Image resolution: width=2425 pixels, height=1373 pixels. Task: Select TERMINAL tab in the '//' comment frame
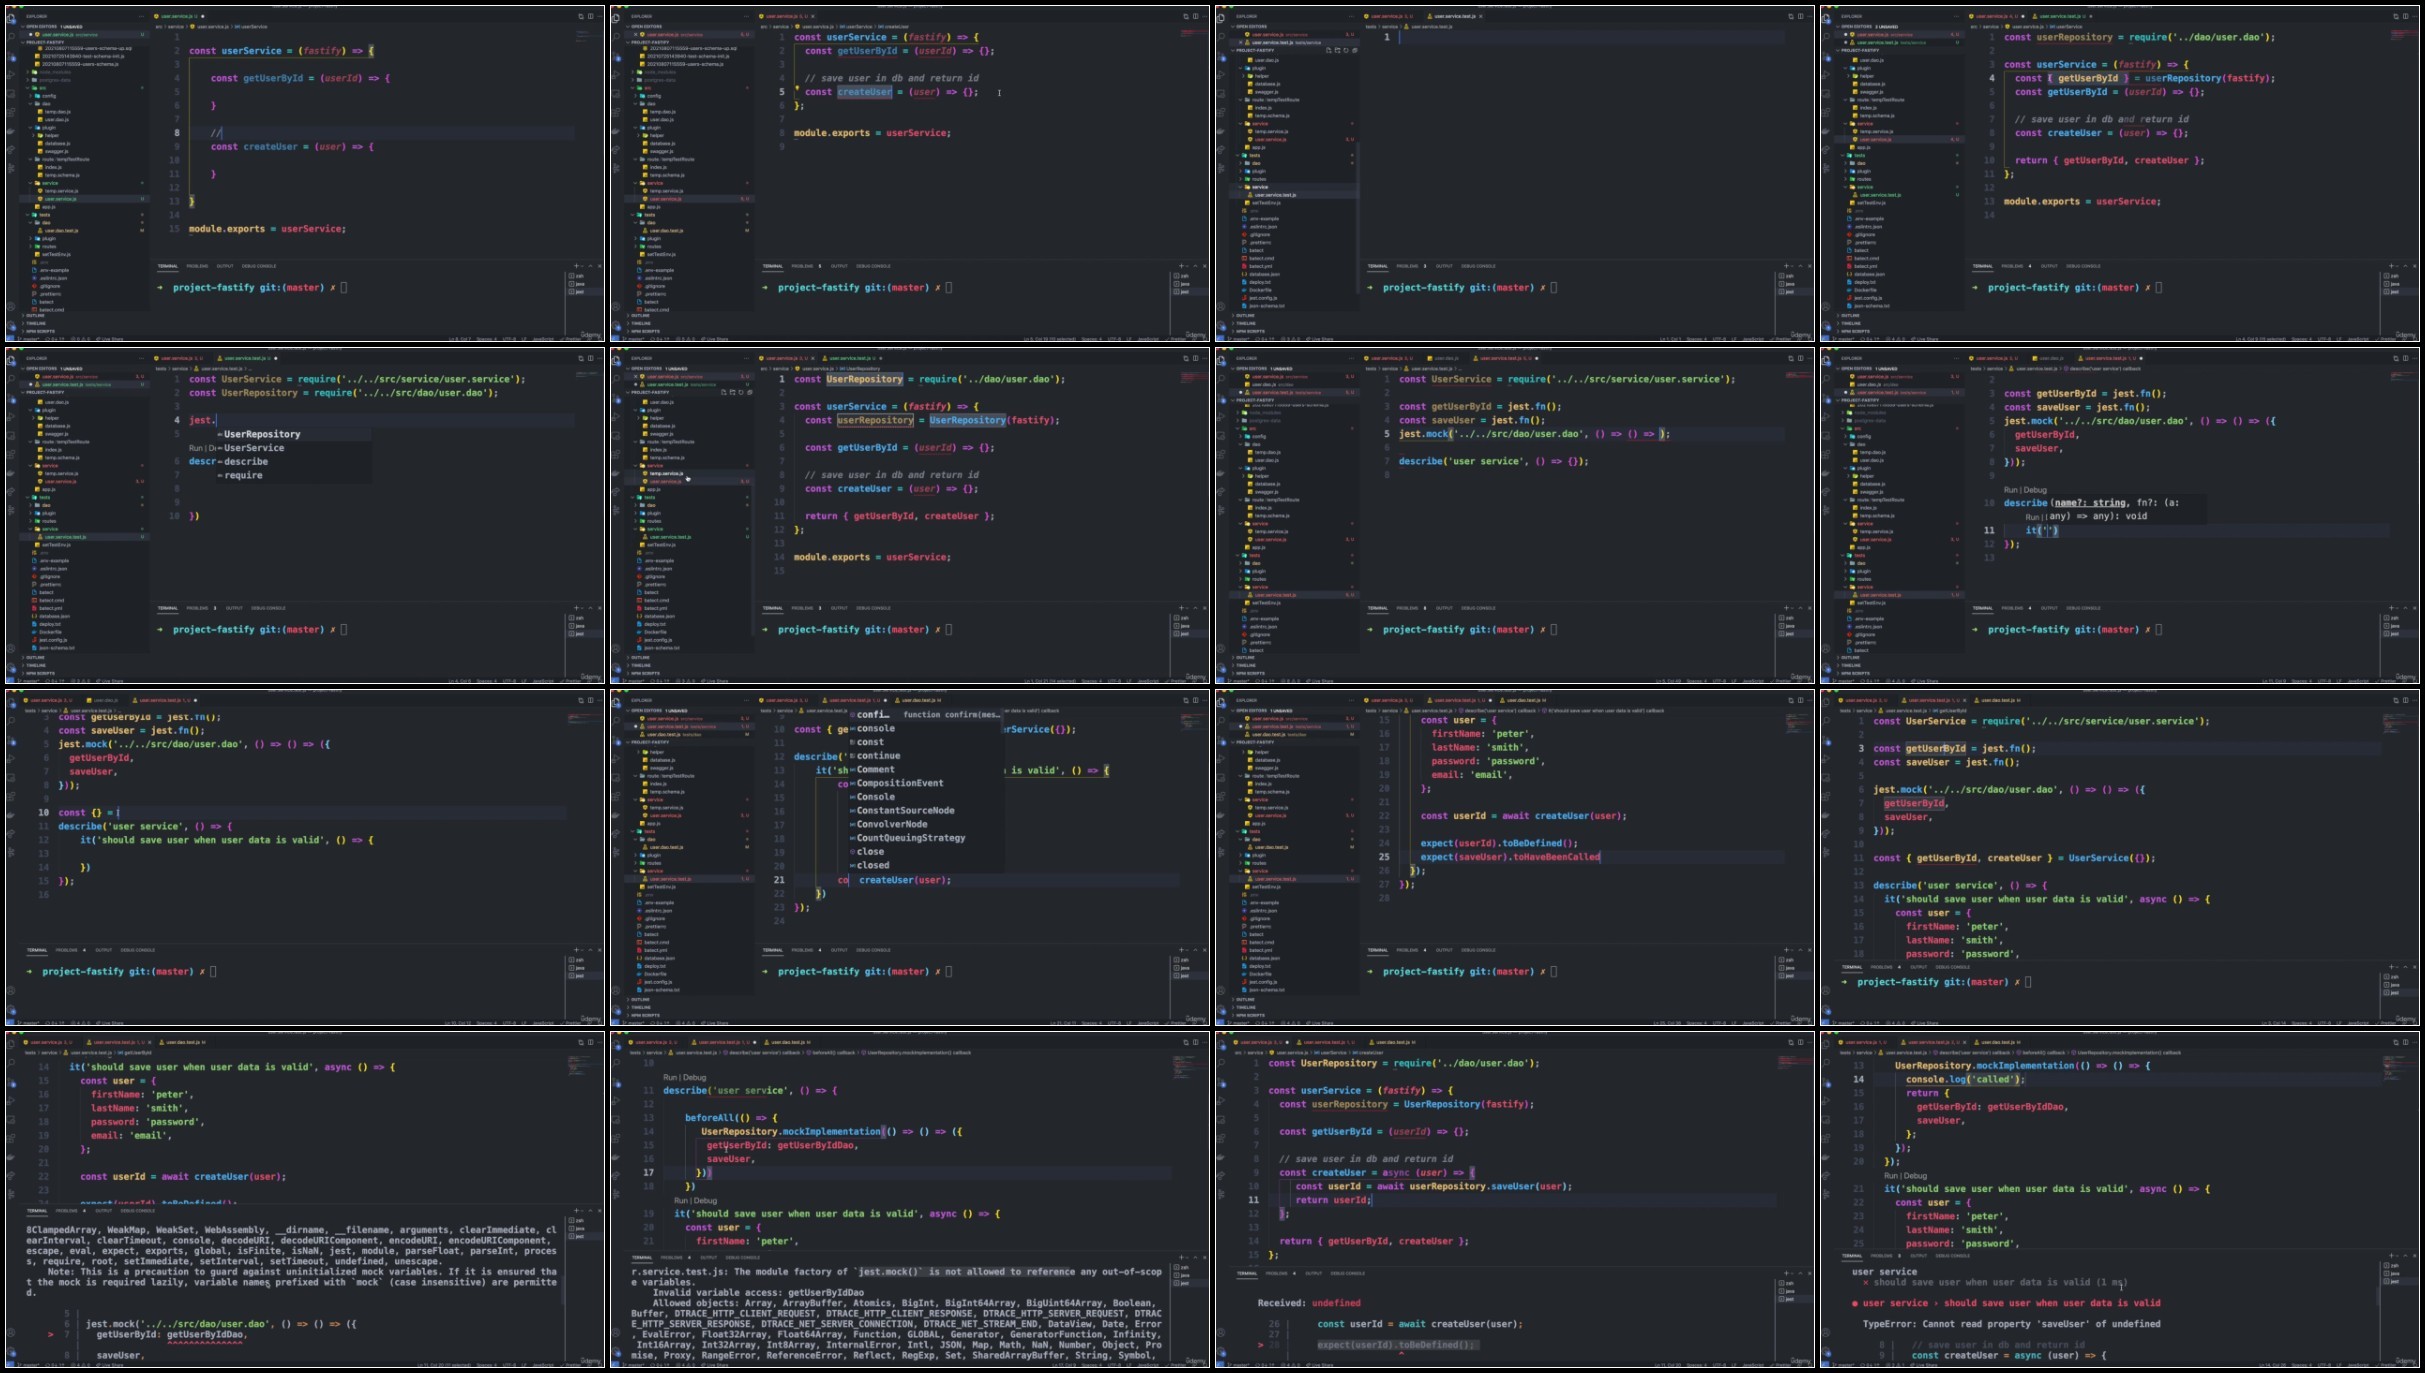168,266
